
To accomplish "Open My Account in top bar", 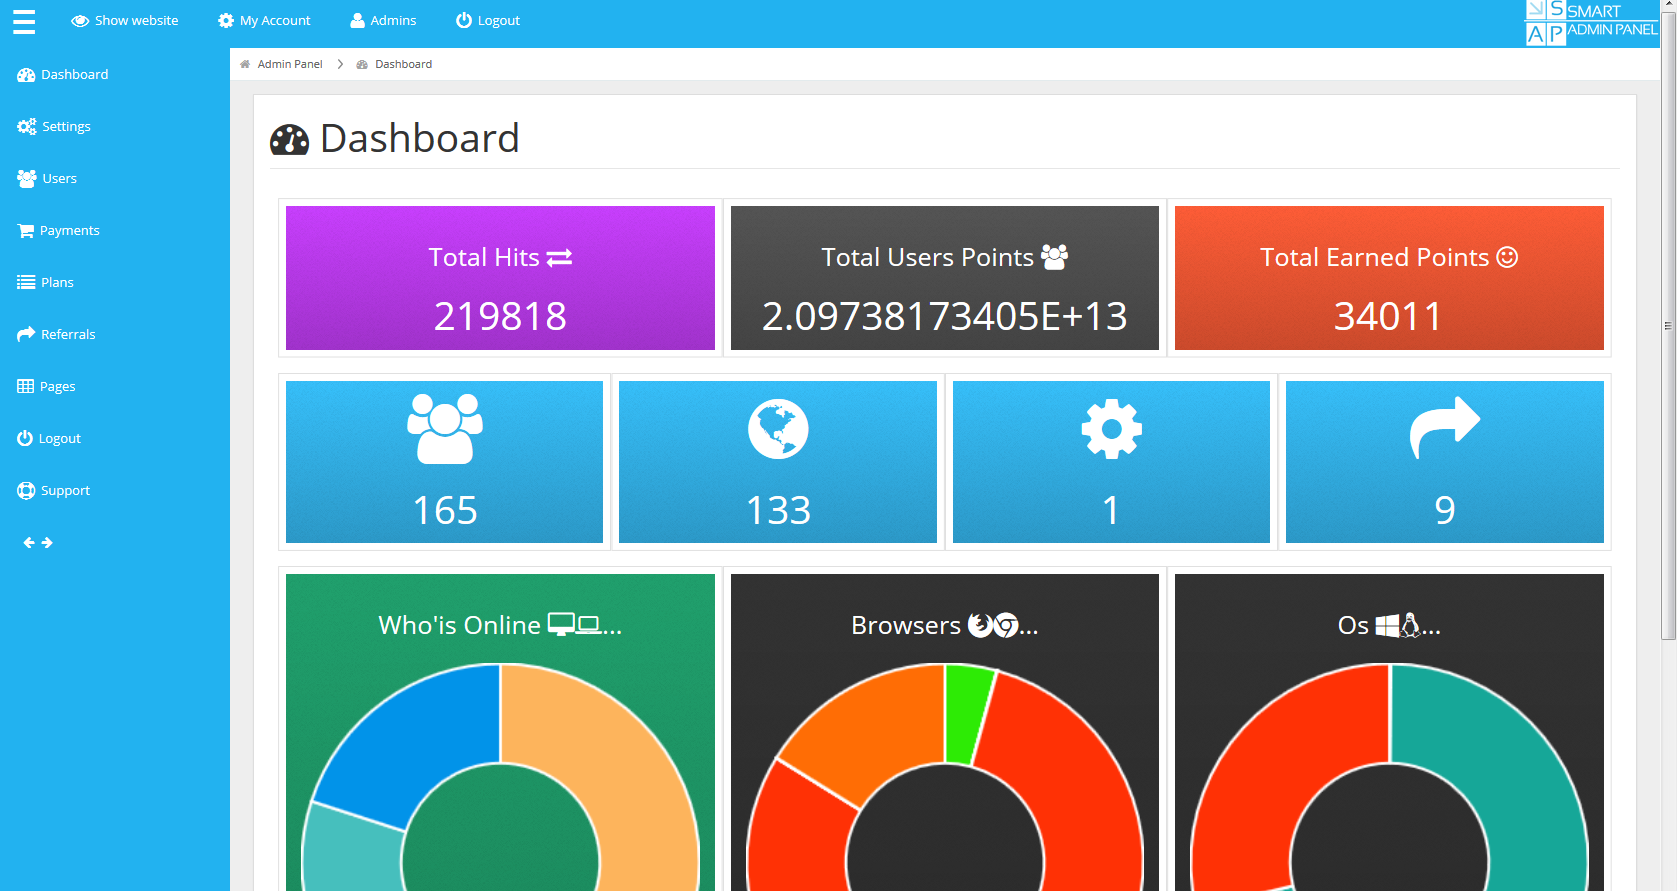I will pos(264,21).
